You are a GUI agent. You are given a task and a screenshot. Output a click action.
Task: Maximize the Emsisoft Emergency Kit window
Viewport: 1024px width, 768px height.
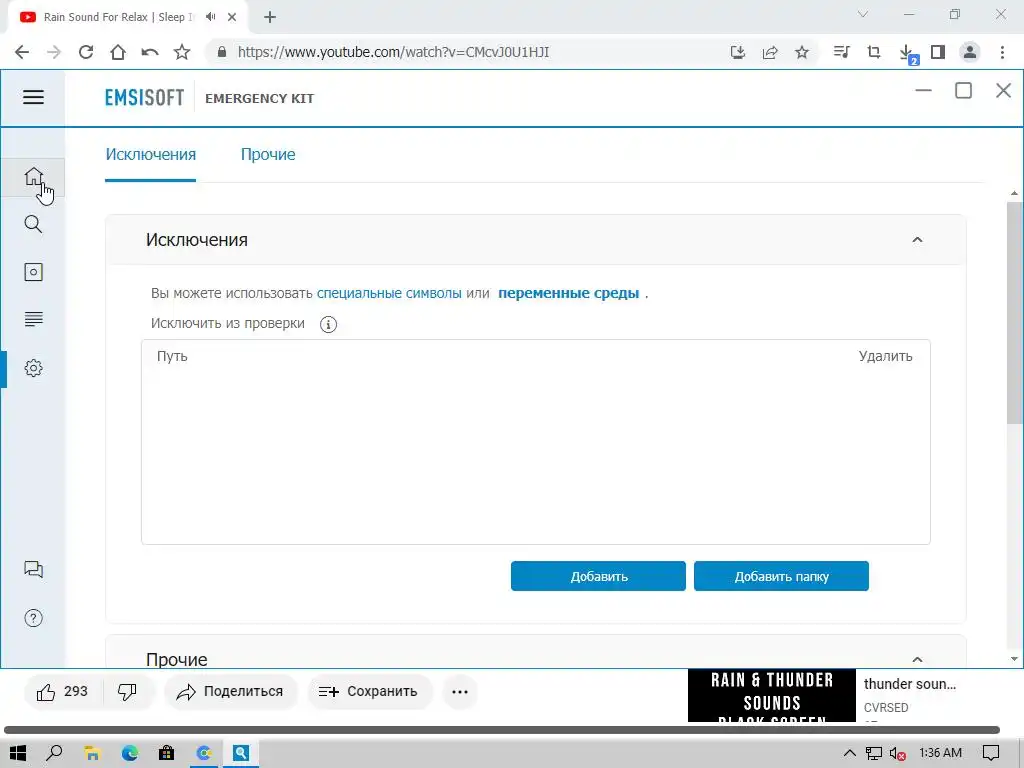click(963, 90)
